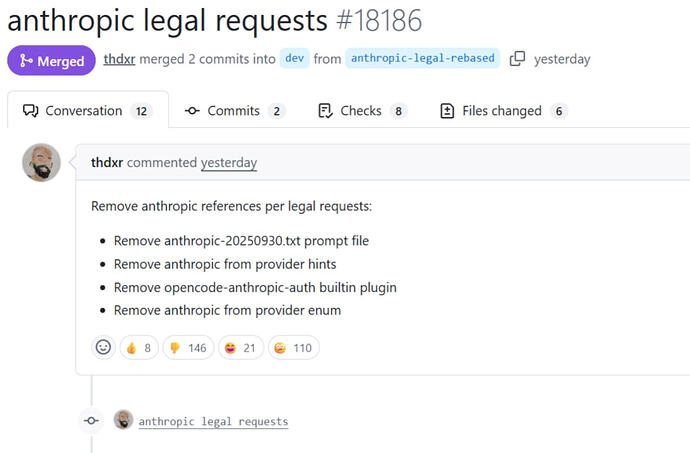Click the comment's yesterday timestamp link
Screen dimensions: 690x453
229,163
